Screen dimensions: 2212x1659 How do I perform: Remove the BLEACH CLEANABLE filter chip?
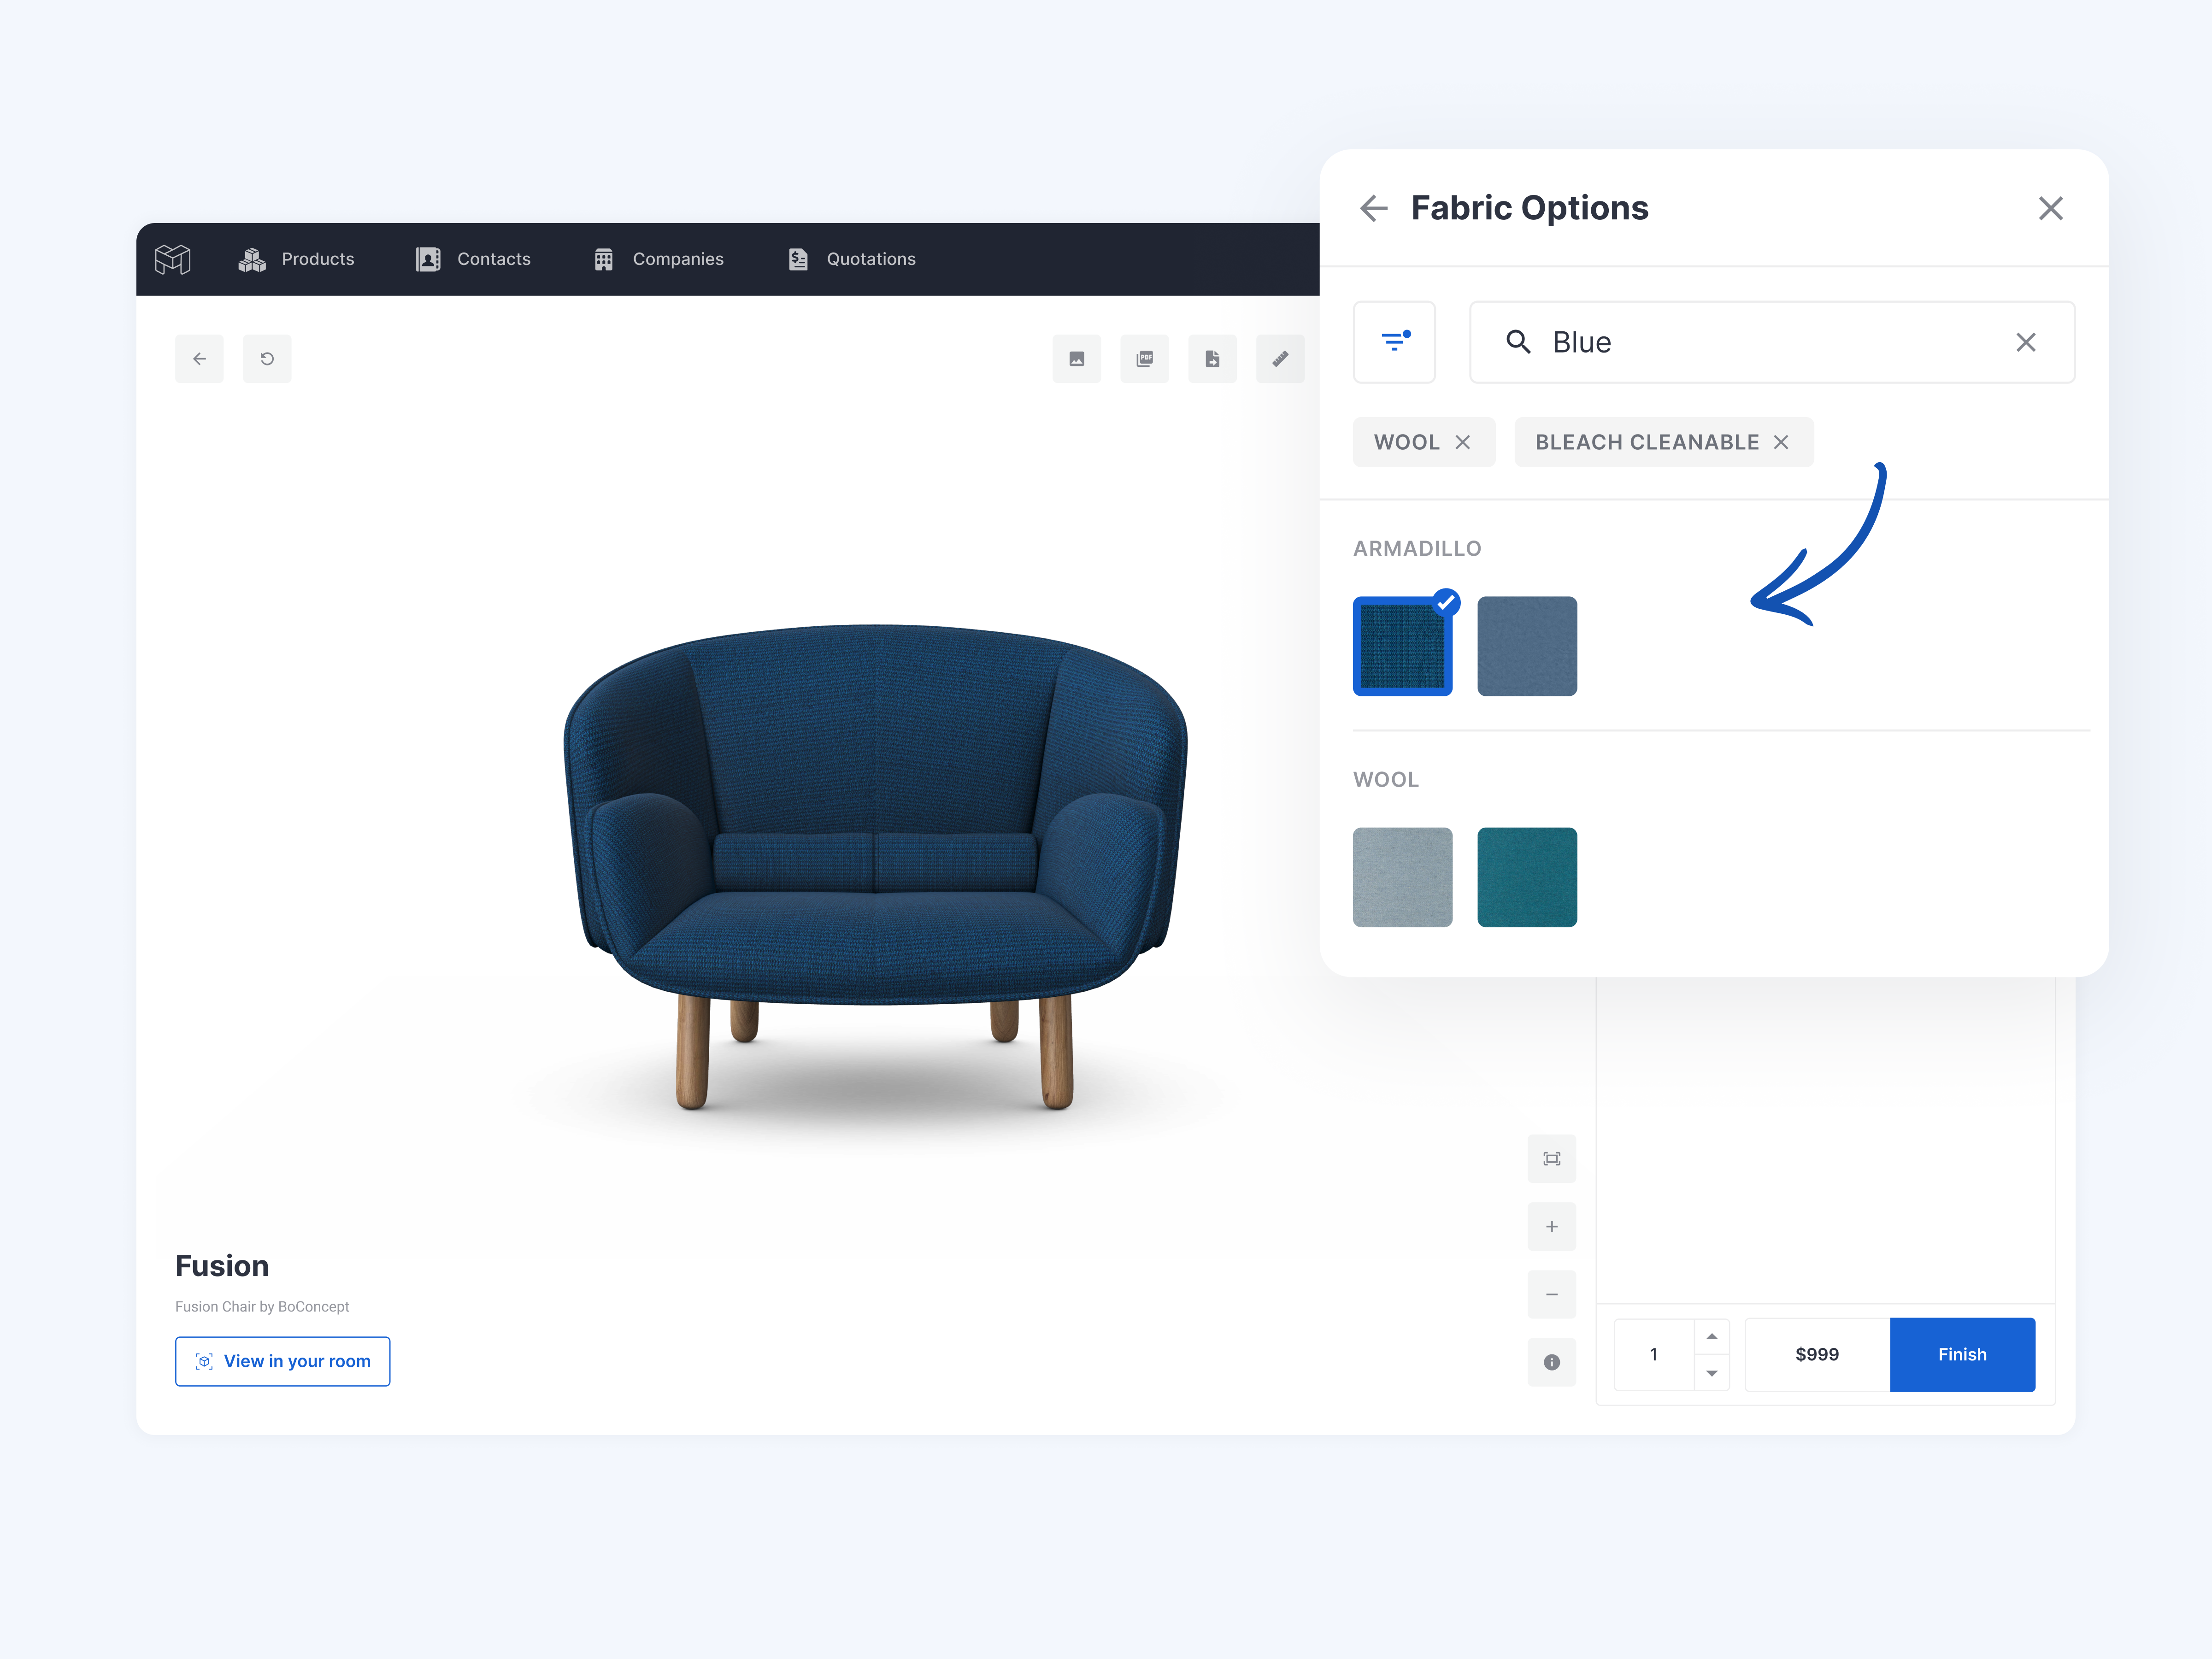[x=1781, y=442]
